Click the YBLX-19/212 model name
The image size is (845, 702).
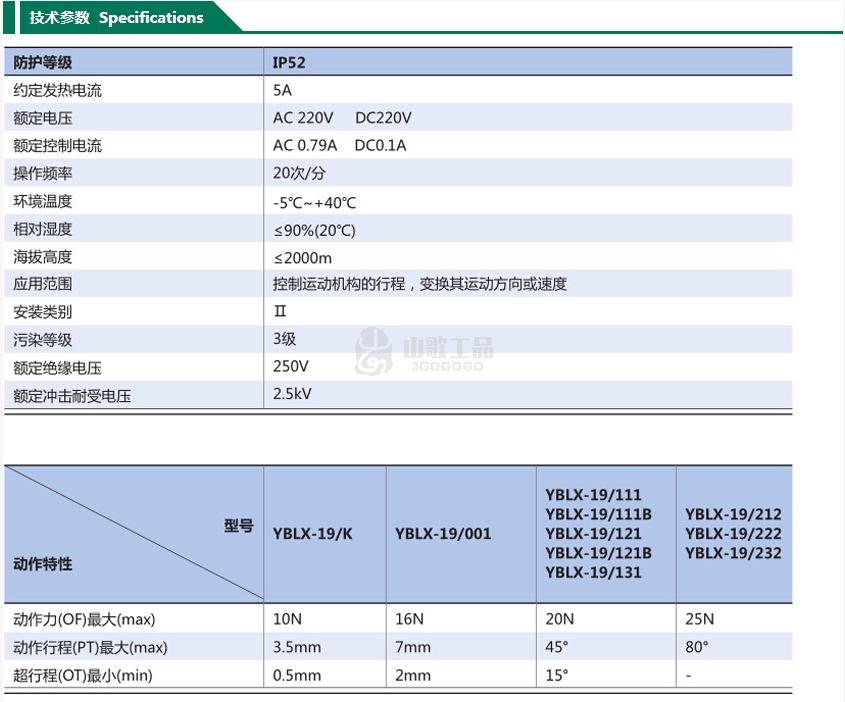click(x=733, y=515)
